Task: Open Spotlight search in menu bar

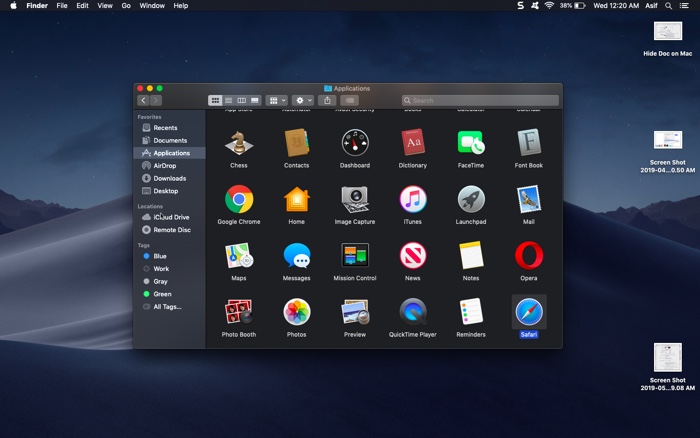Action: pos(668,5)
